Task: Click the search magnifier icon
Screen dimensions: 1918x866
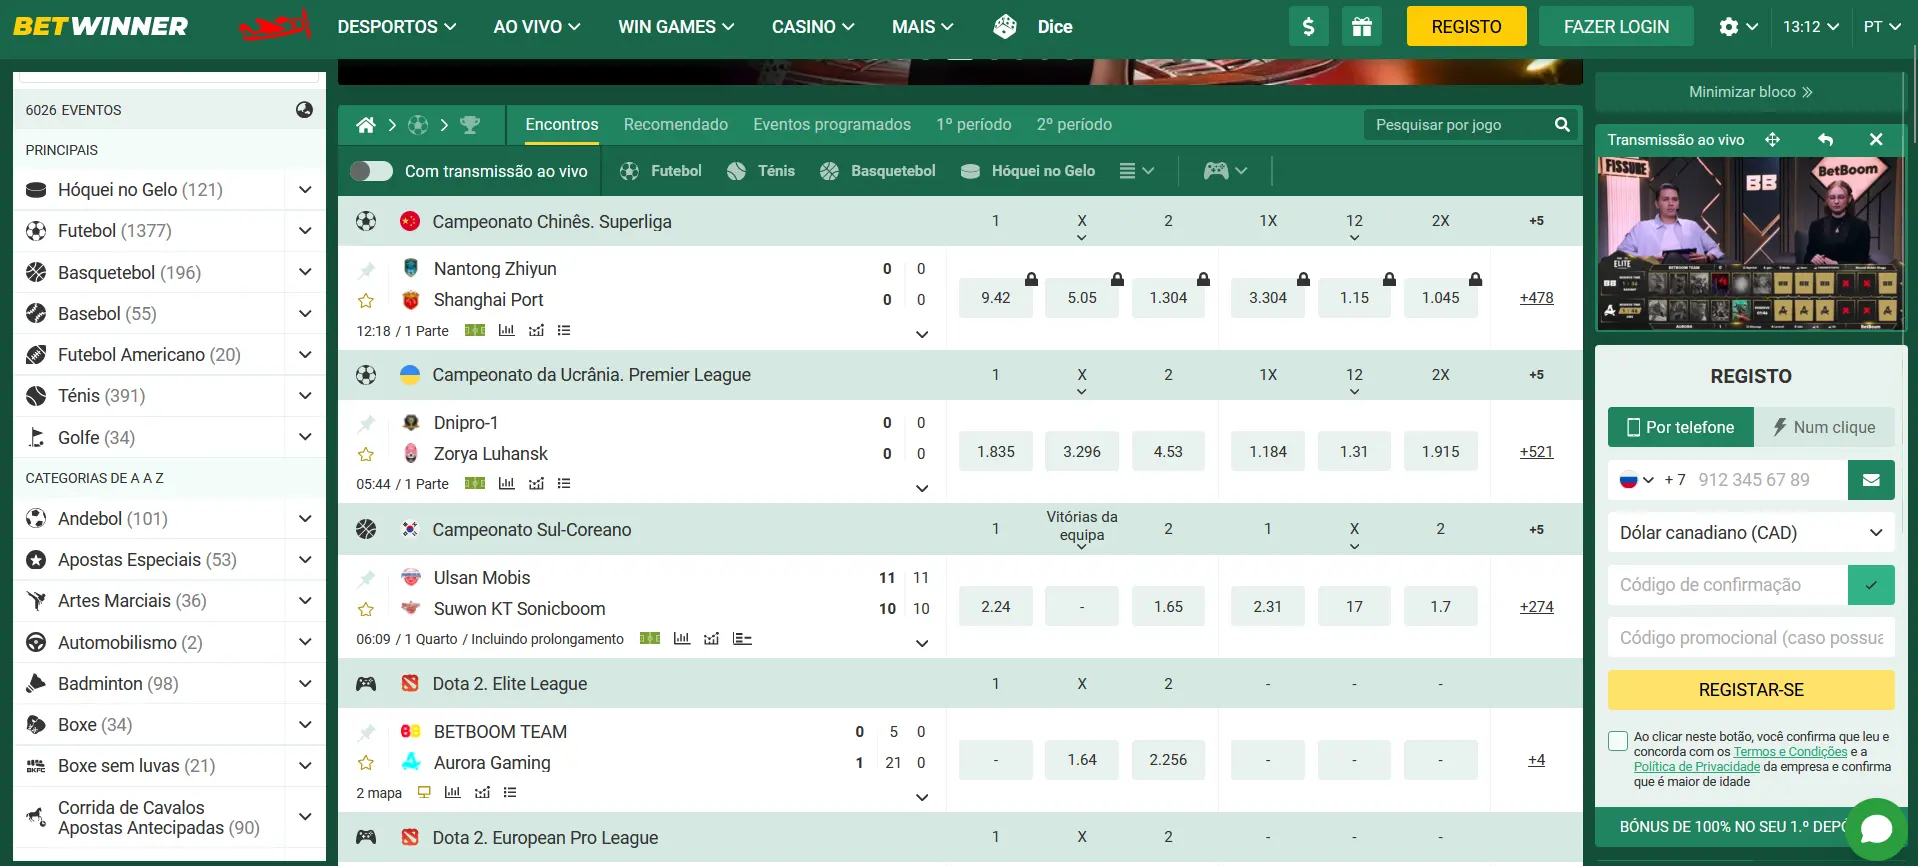Action: [1562, 125]
